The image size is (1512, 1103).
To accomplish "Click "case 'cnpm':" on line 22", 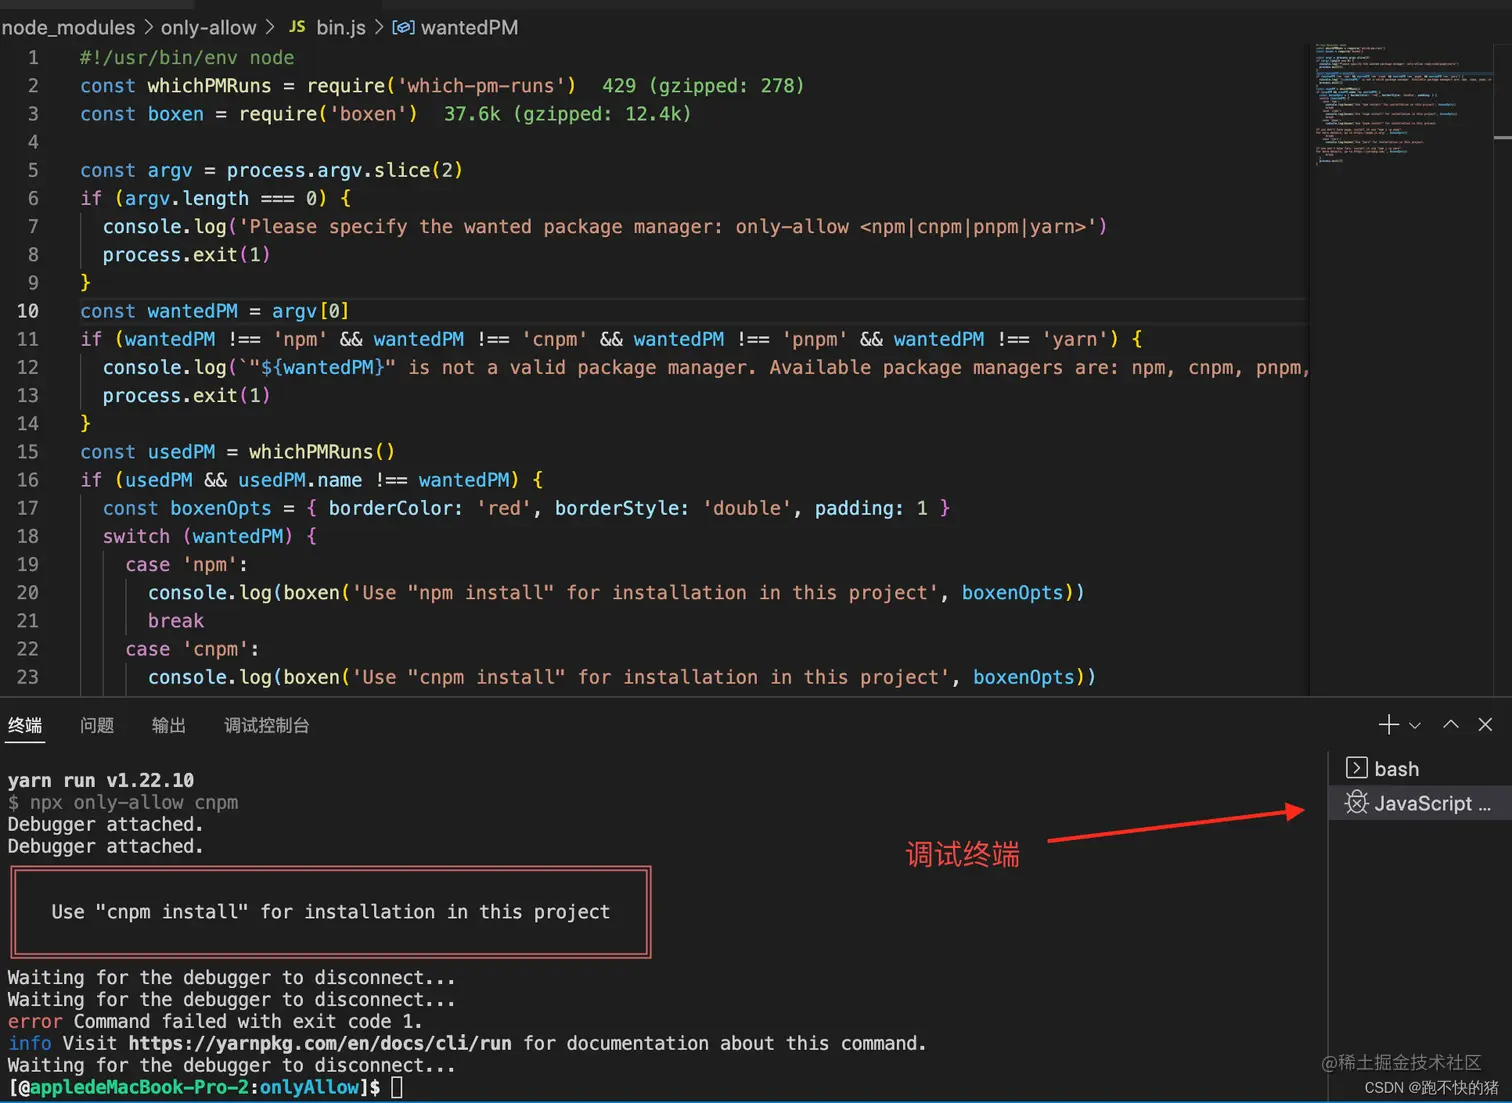I will tap(192, 649).
